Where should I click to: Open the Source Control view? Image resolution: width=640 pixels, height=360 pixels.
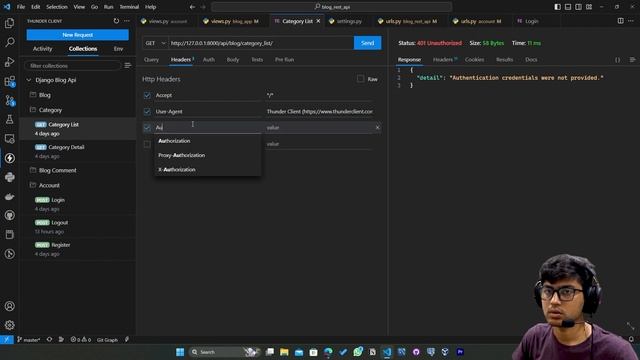point(9,100)
